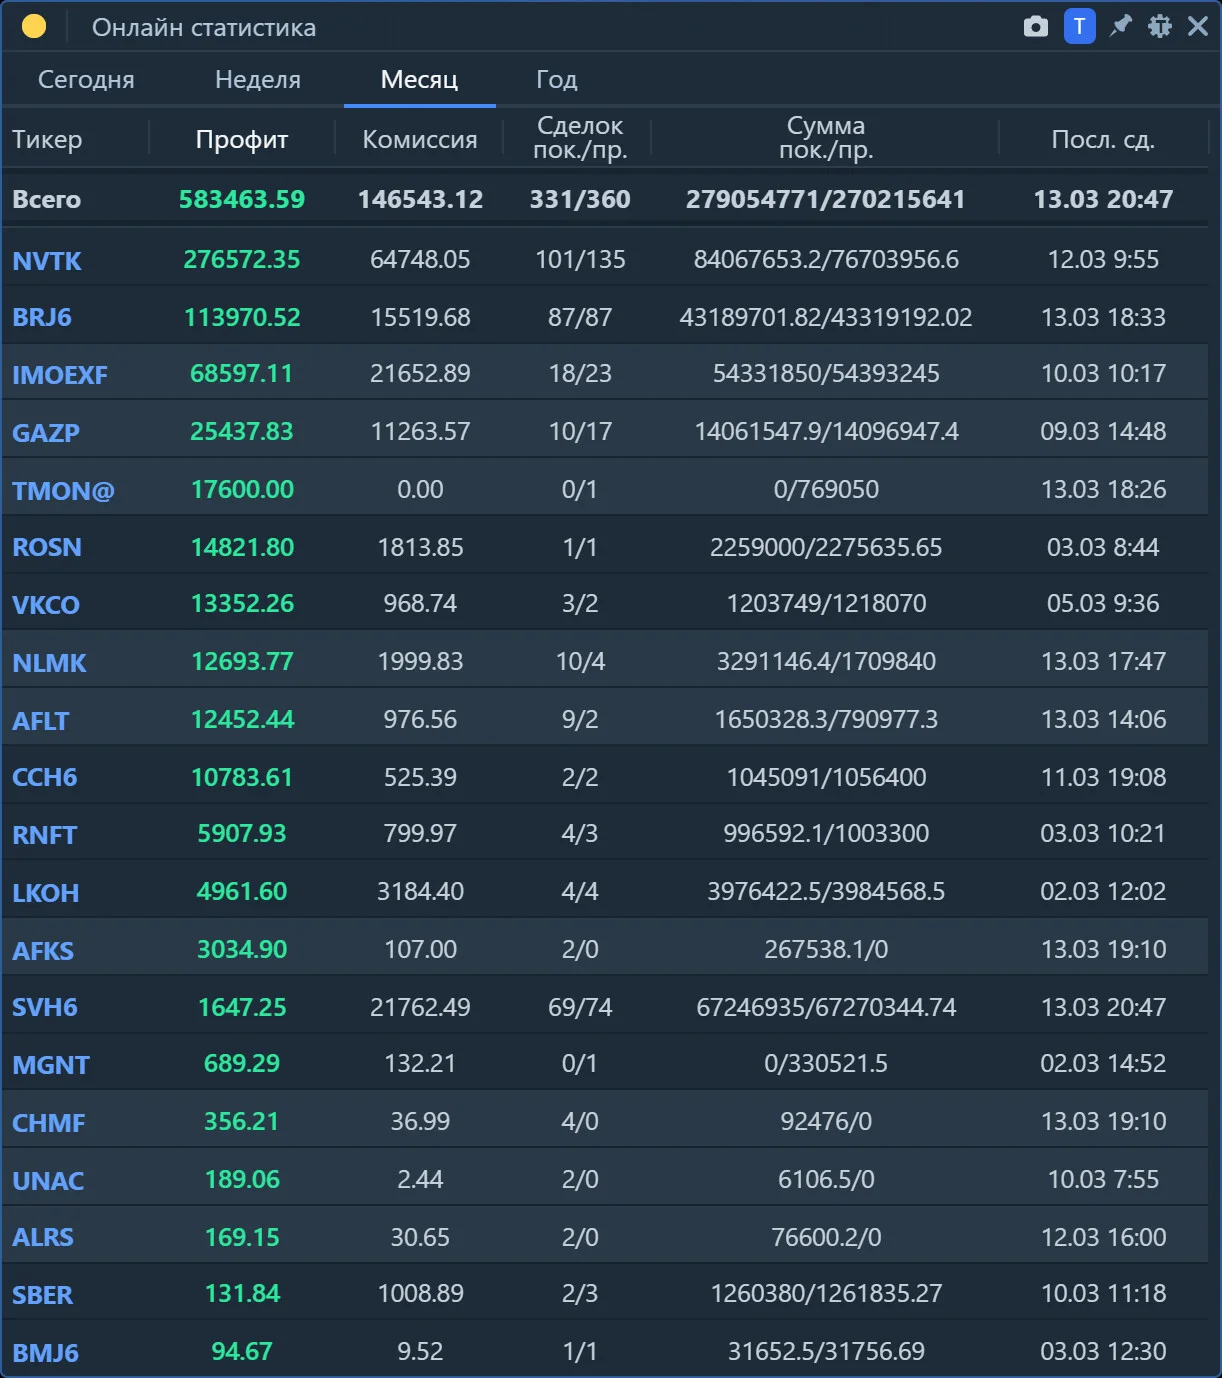Sort by the Комиссия column header
Screen dimensions: 1222x1378
(x=420, y=139)
